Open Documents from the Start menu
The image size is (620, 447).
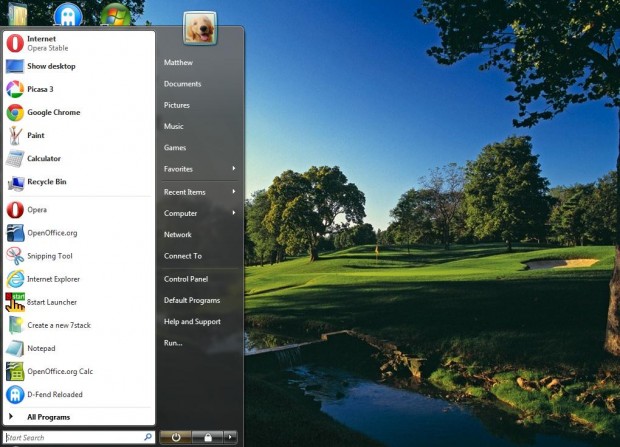(182, 84)
